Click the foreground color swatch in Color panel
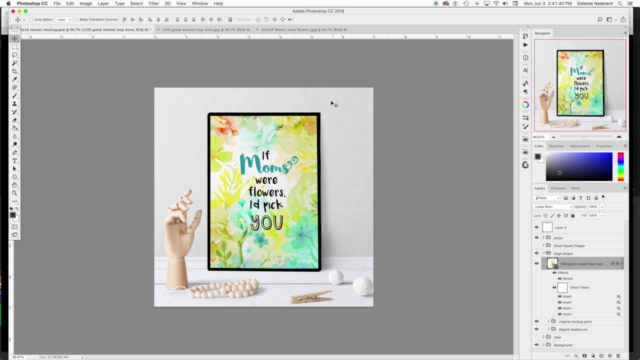Screen dimensions: 640x360 (x=538, y=157)
